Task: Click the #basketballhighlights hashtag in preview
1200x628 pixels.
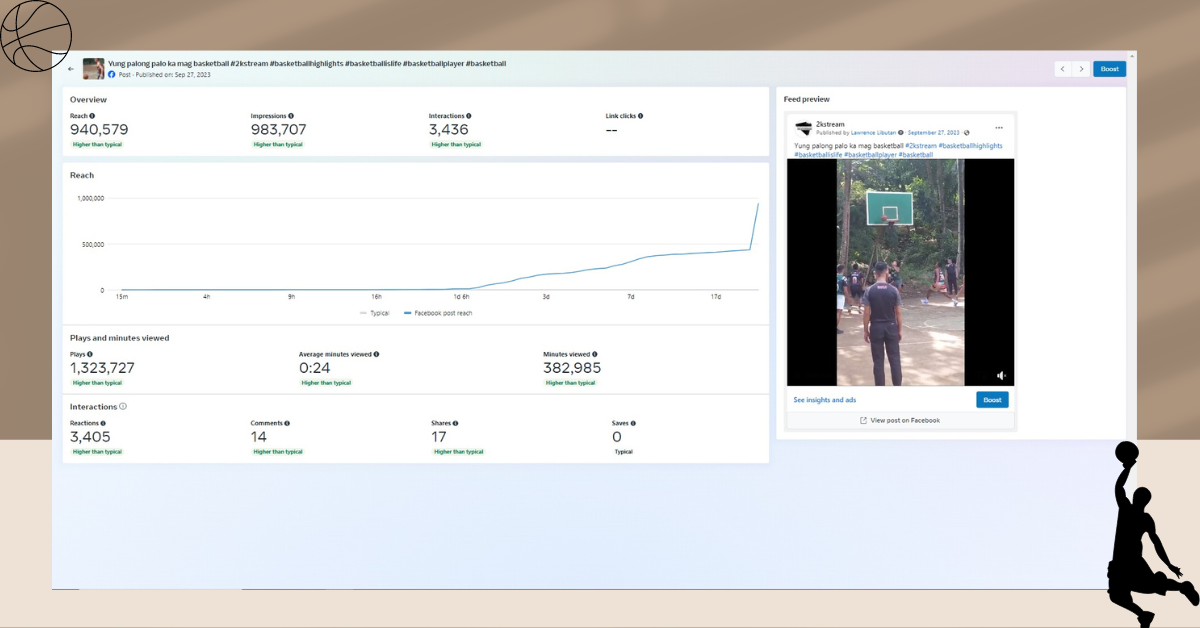Action: pos(970,146)
